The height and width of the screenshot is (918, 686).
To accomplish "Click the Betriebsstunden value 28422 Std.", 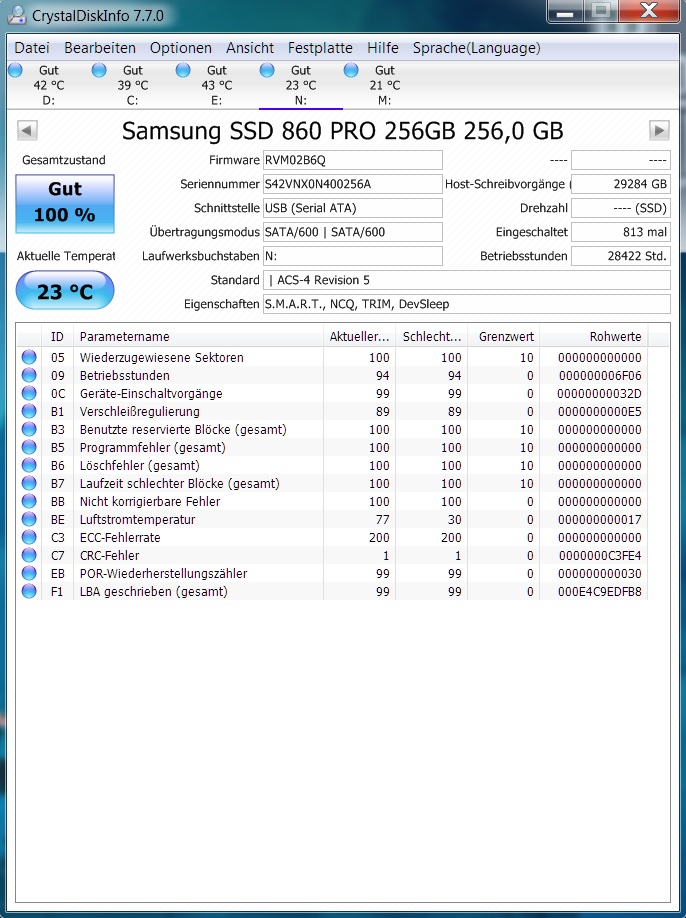I will click(620, 256).
